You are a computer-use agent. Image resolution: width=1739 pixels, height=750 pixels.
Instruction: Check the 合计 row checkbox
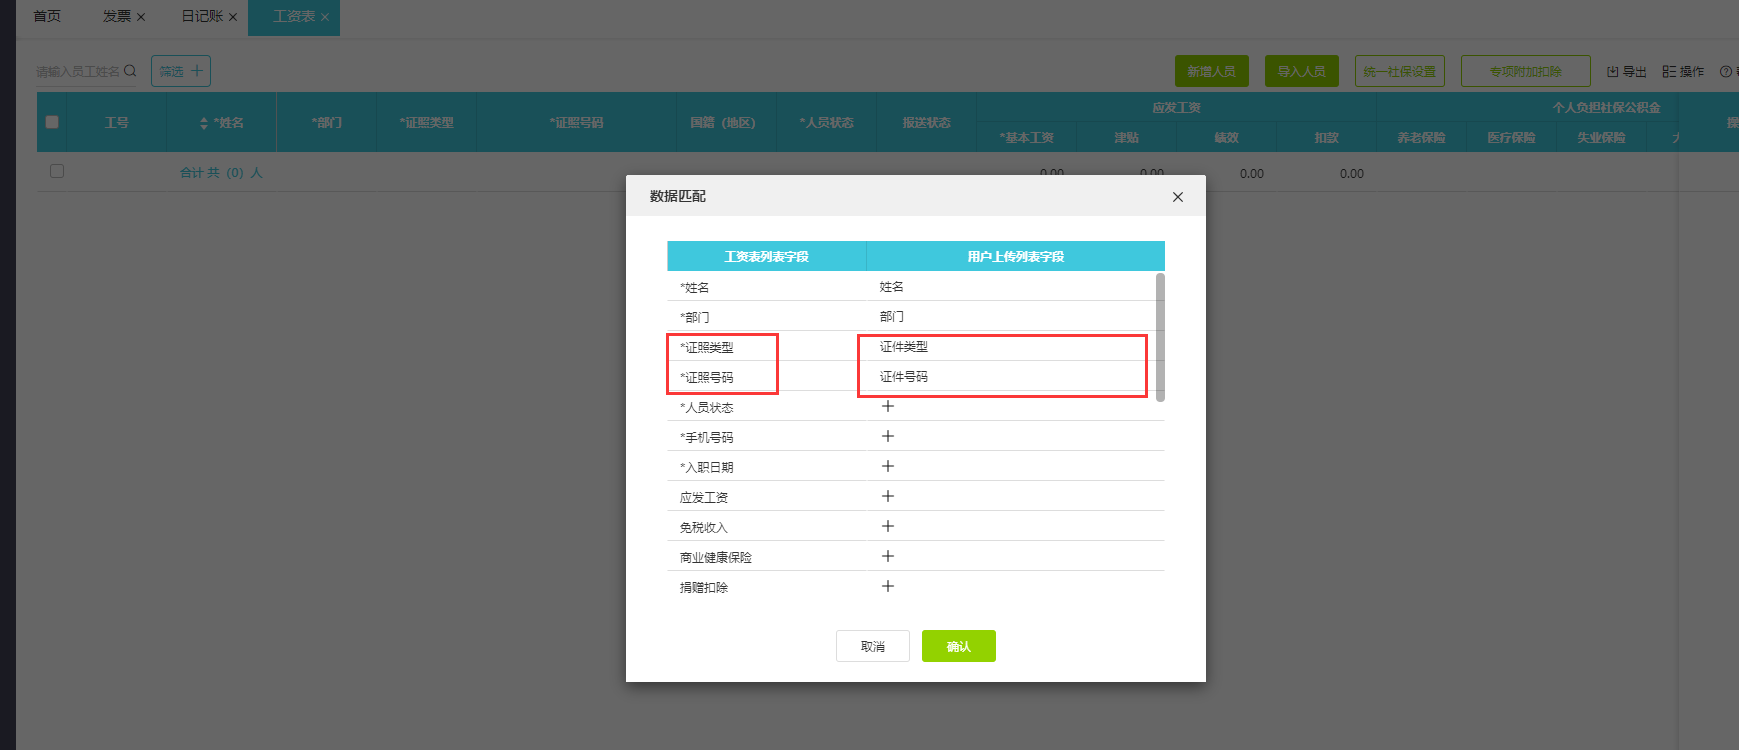pos(57,171)
